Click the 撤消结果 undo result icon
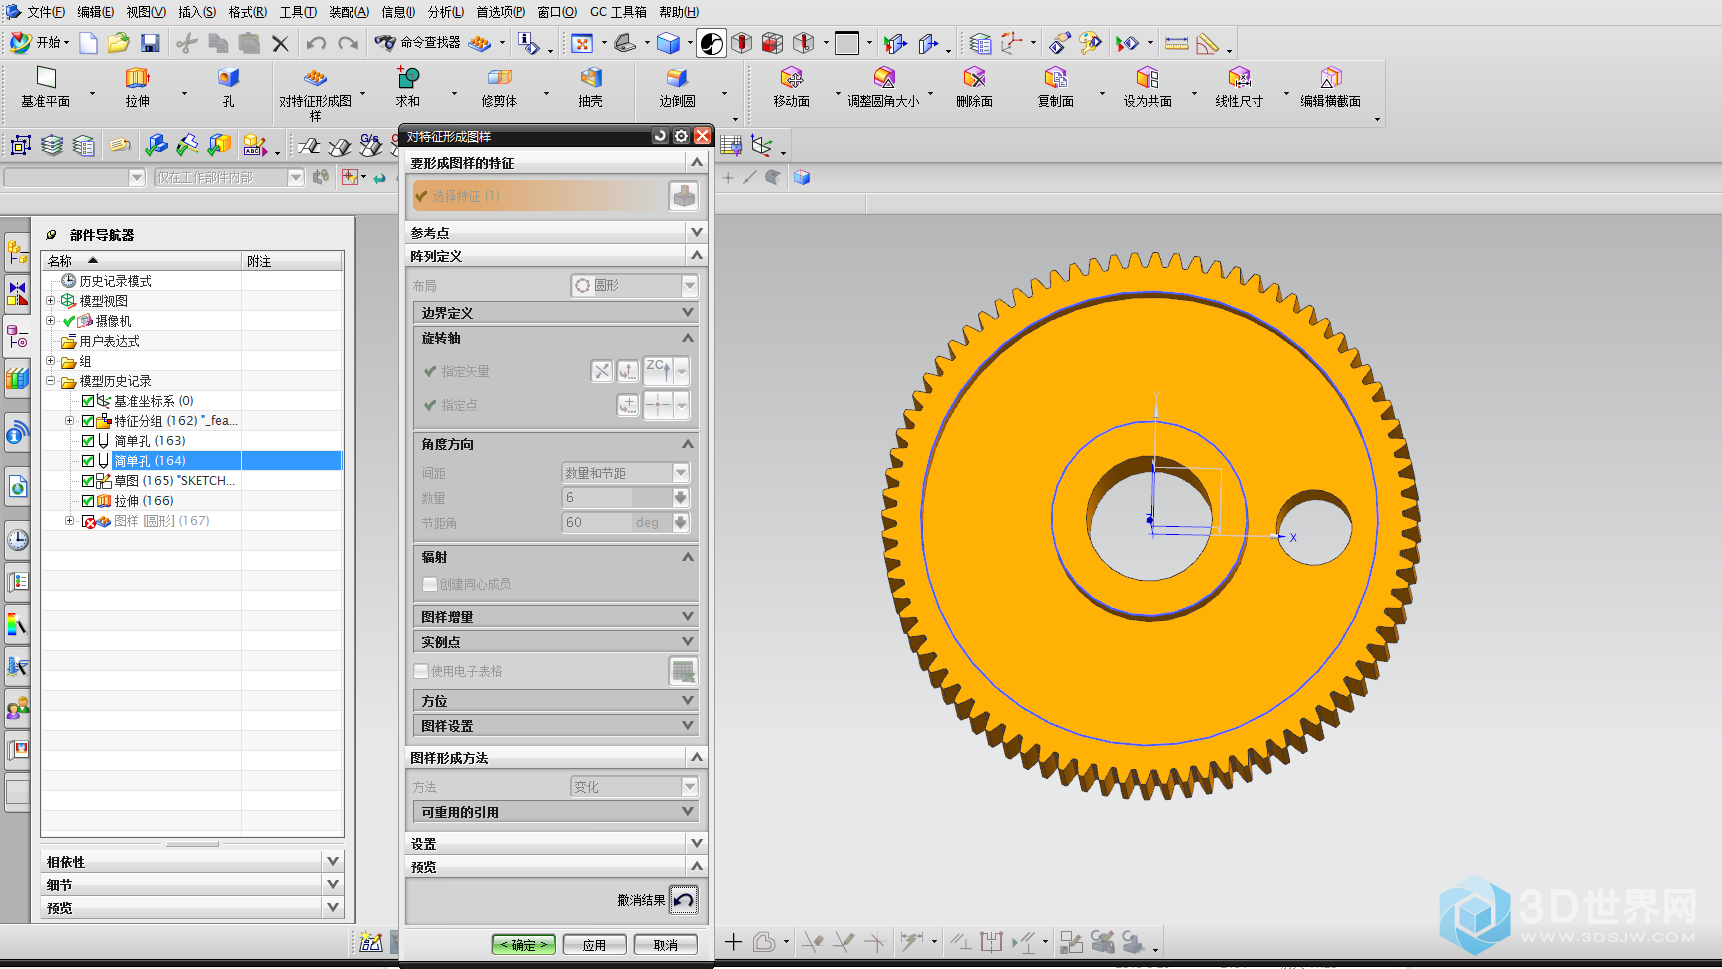The image size is (1722, 969). click(x=683, y=900)
